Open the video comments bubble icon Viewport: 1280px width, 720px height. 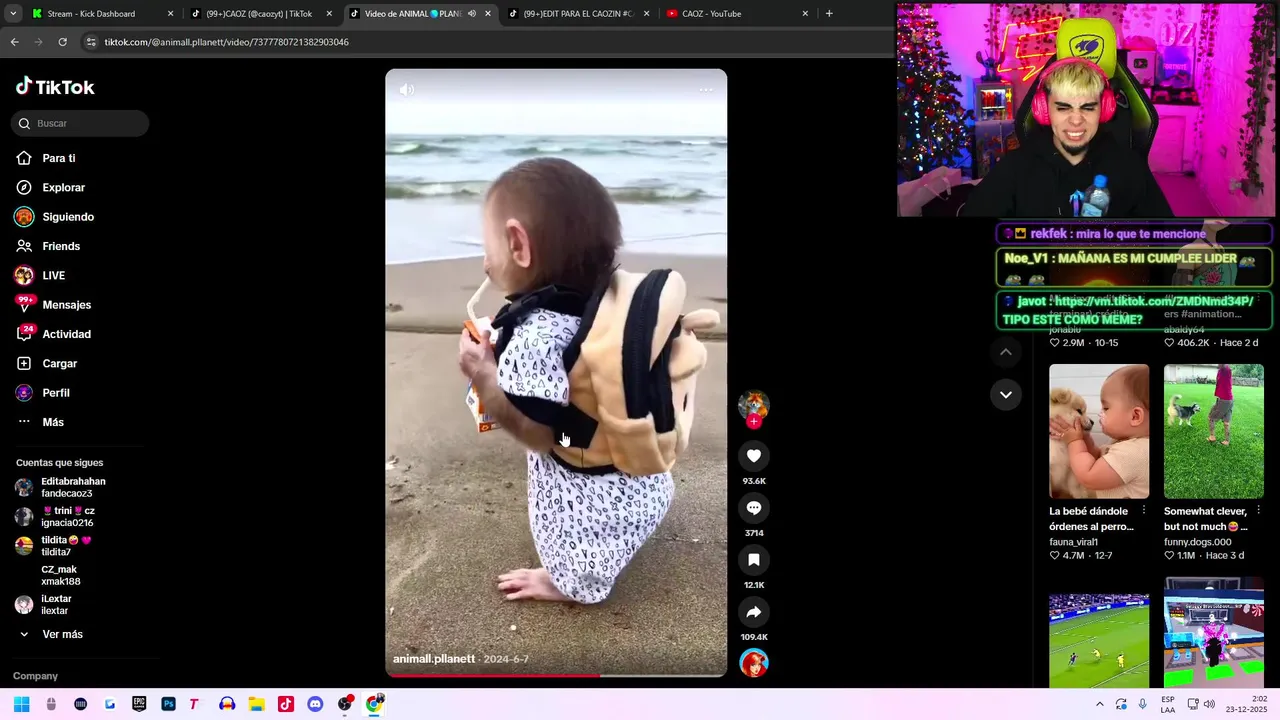(754, 508)
